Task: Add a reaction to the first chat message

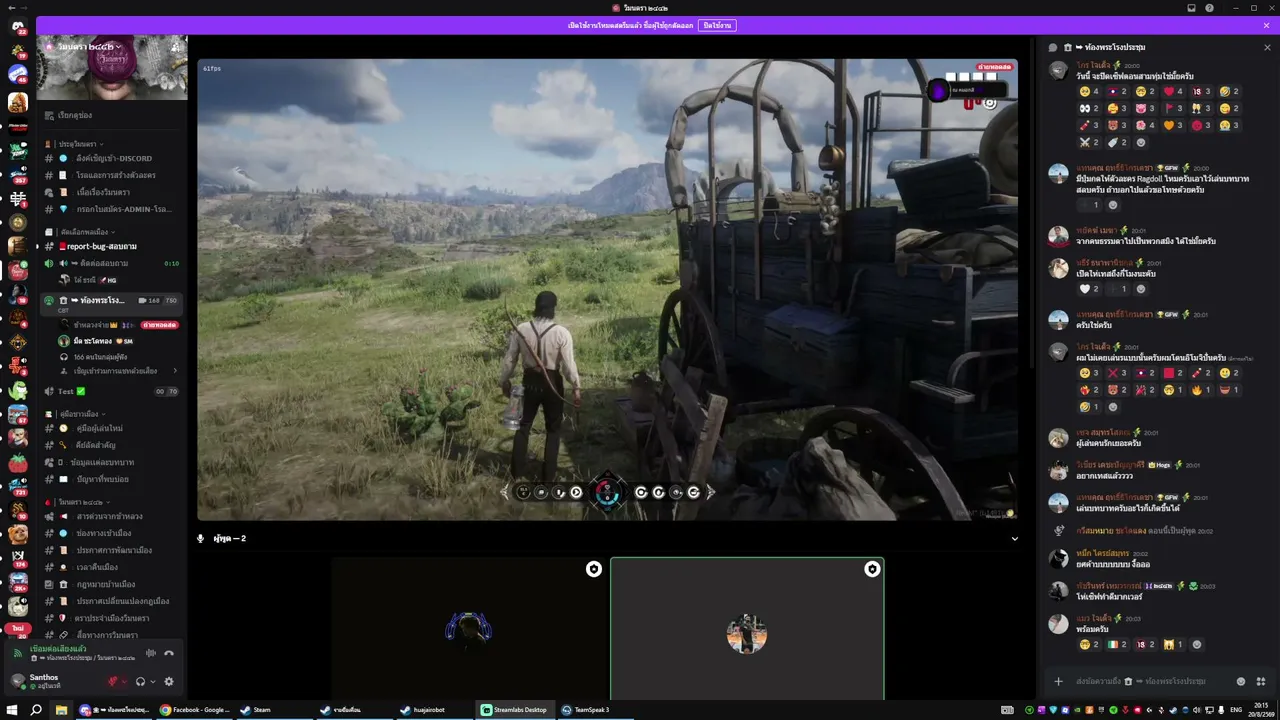Action: pos(1141,142)
